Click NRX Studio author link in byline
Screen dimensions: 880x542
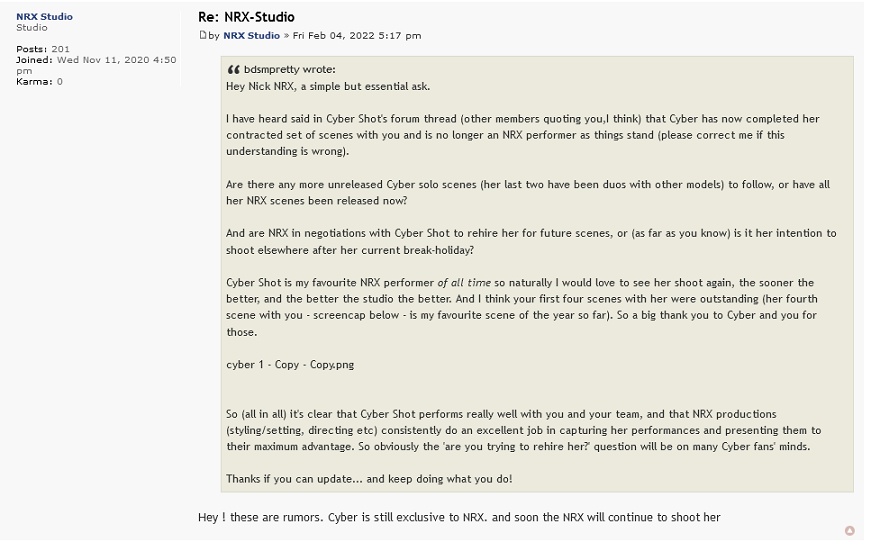click(251, 36)
